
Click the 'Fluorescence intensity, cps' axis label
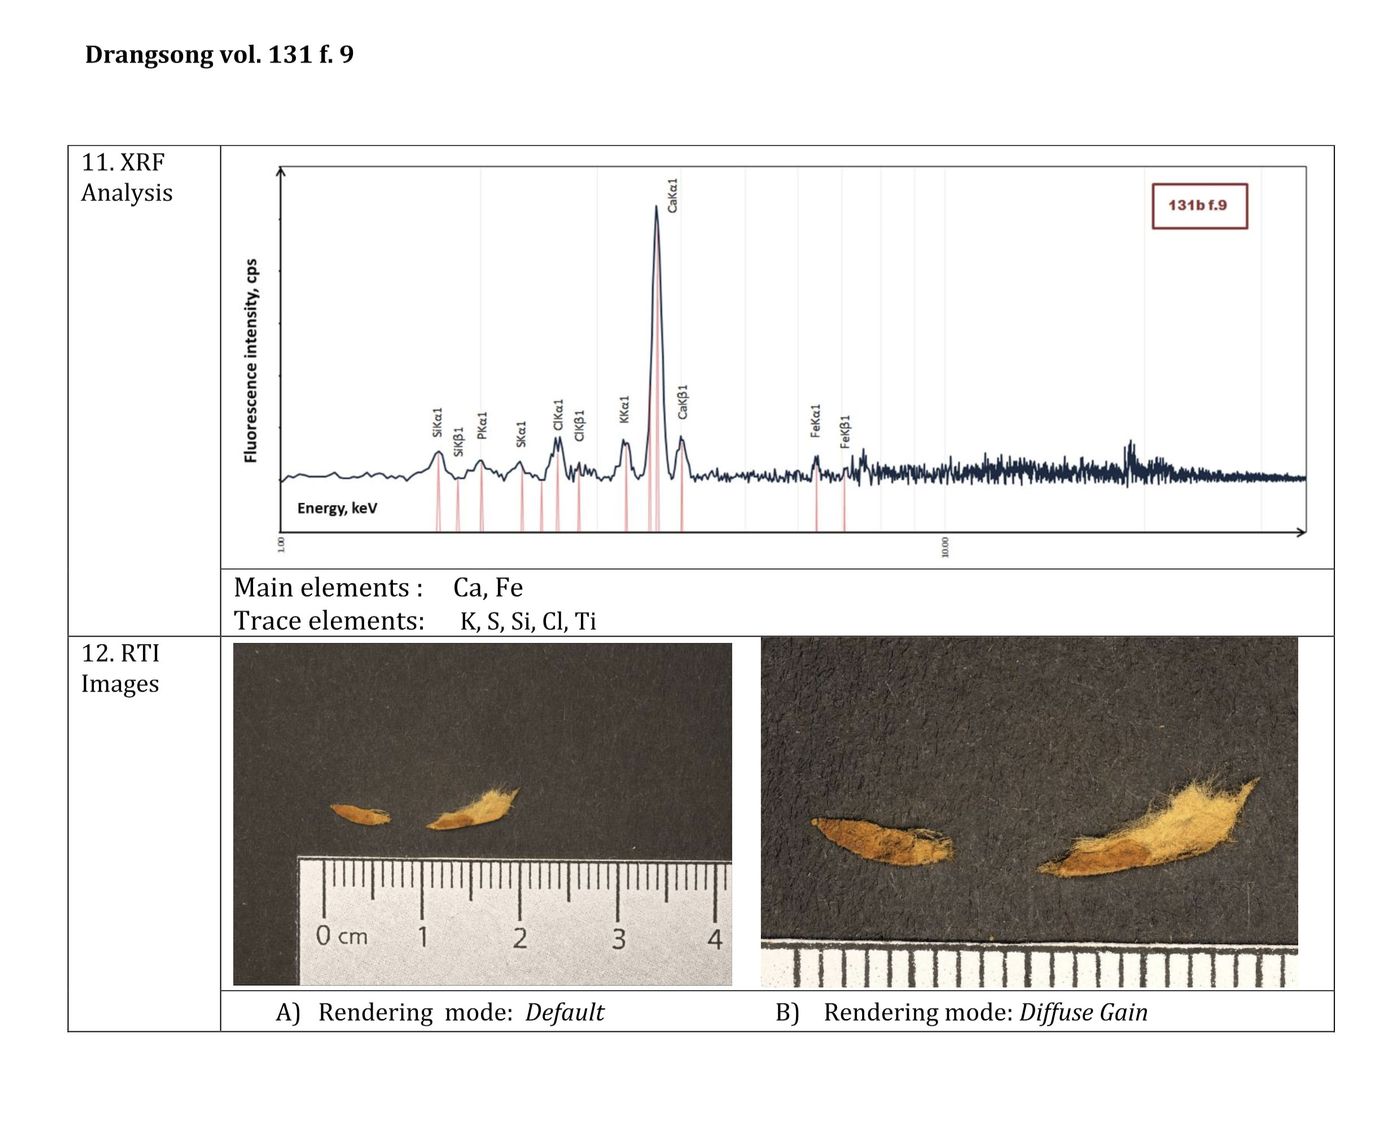click(x=251, y=361)
